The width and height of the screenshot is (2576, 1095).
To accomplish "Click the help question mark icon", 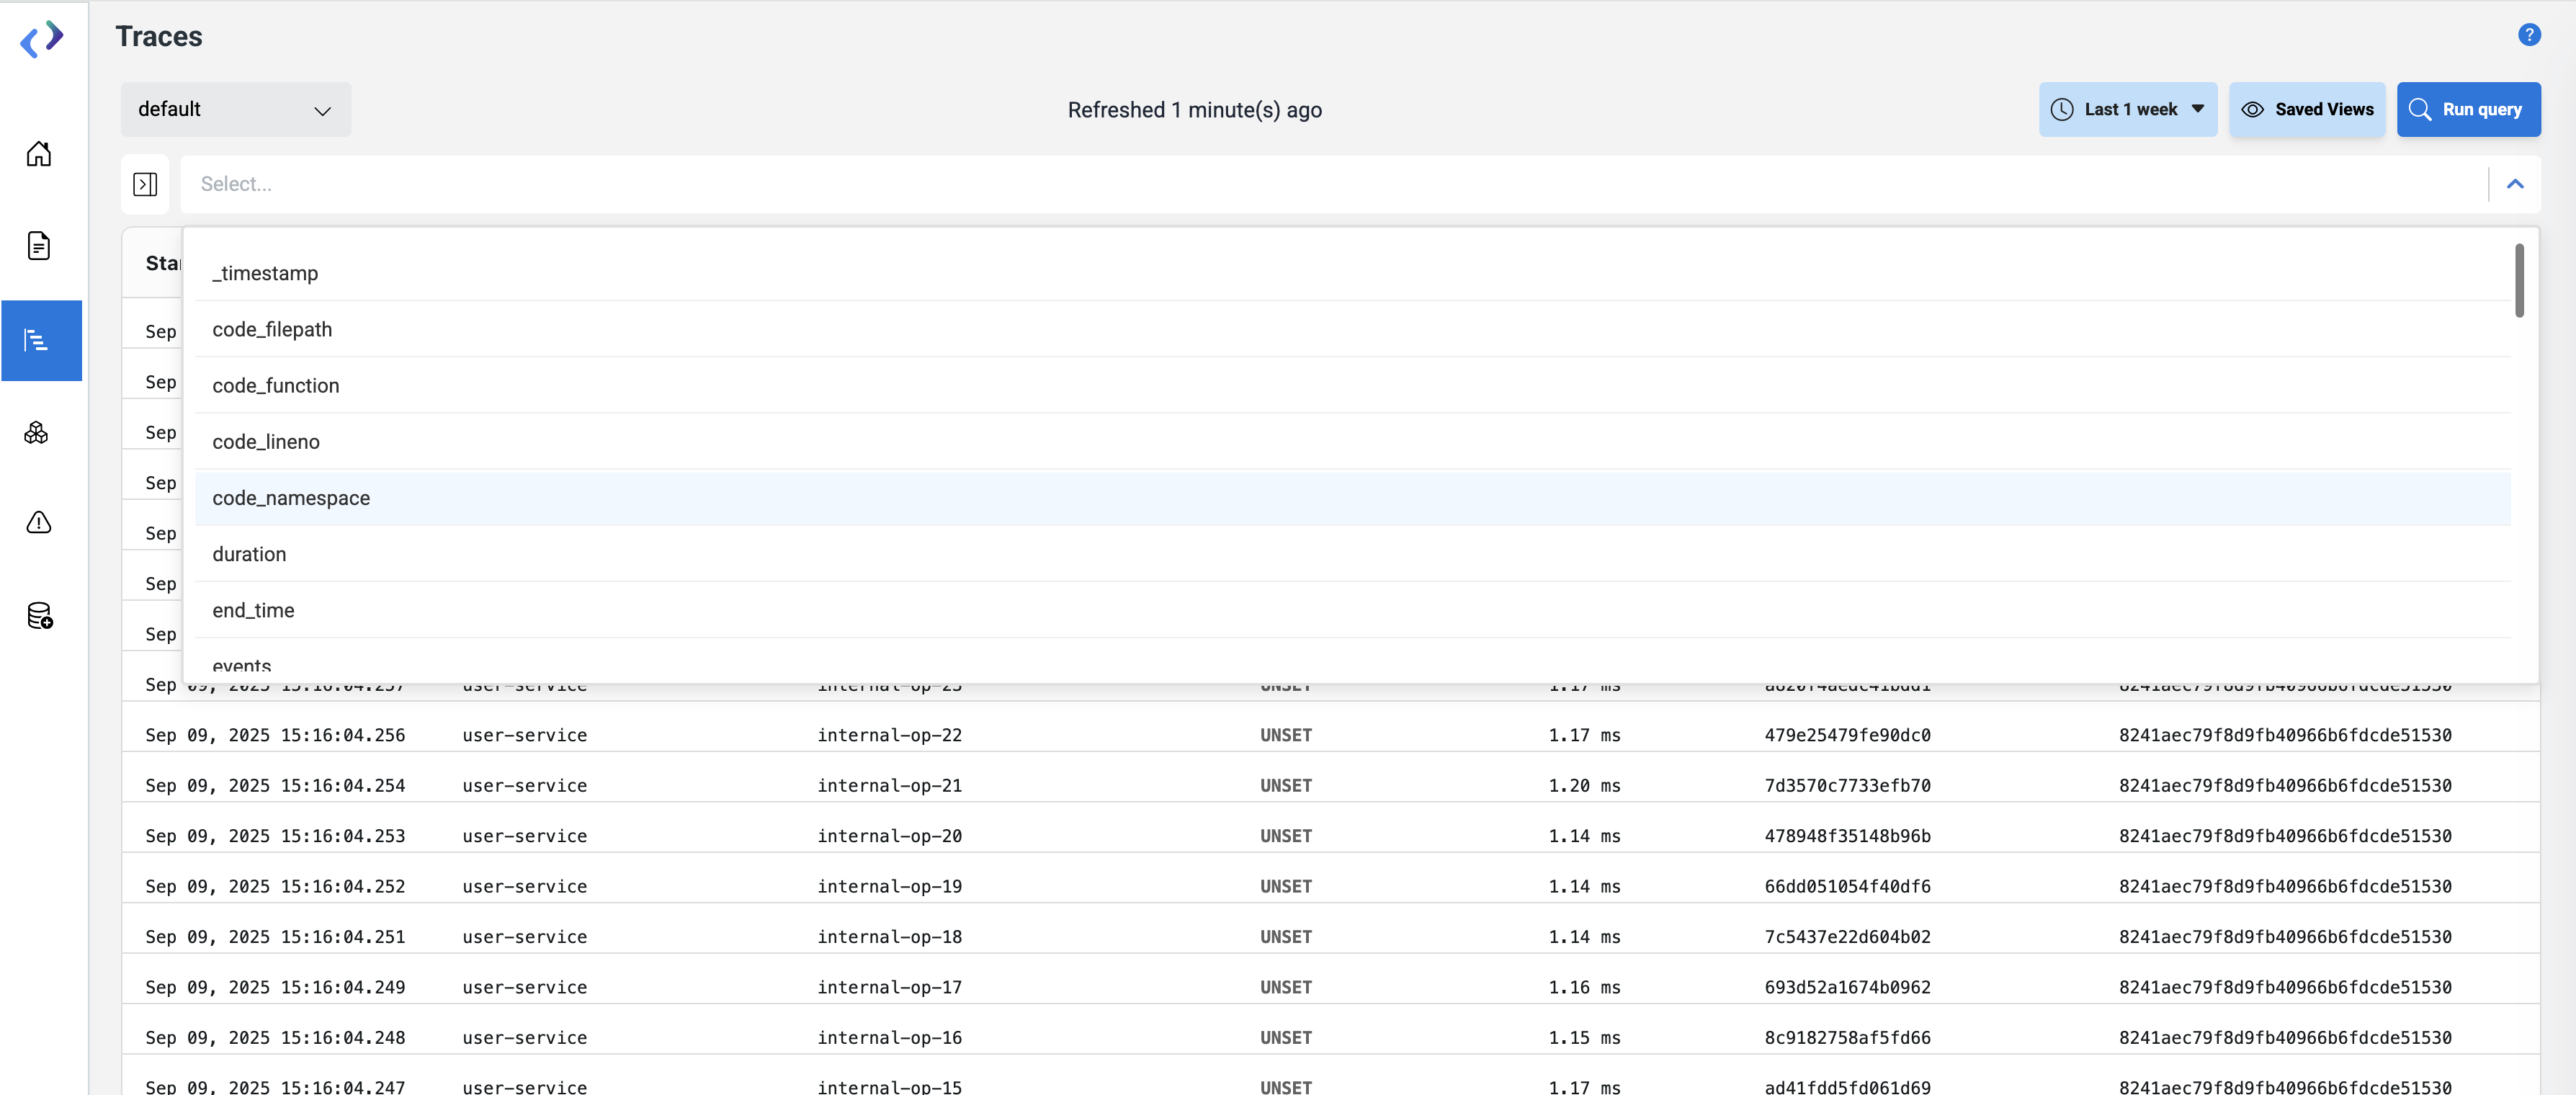I will click(2528, 35).
